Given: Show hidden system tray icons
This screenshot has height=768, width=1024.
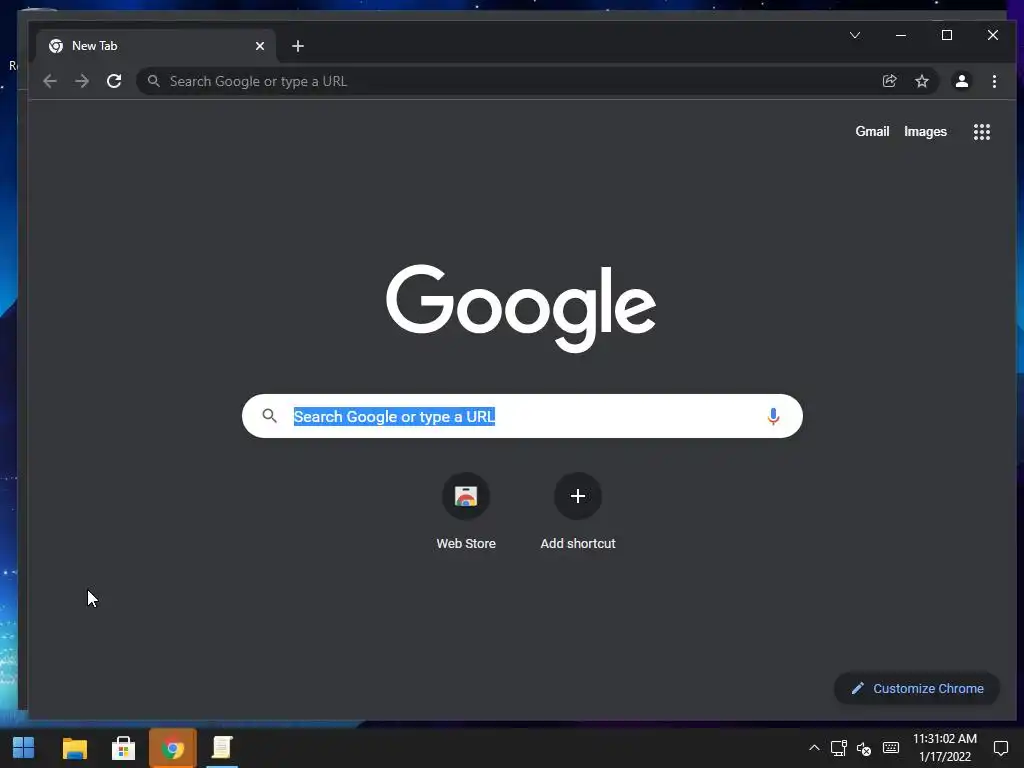Looking at the screenshot, I should 814,748.
